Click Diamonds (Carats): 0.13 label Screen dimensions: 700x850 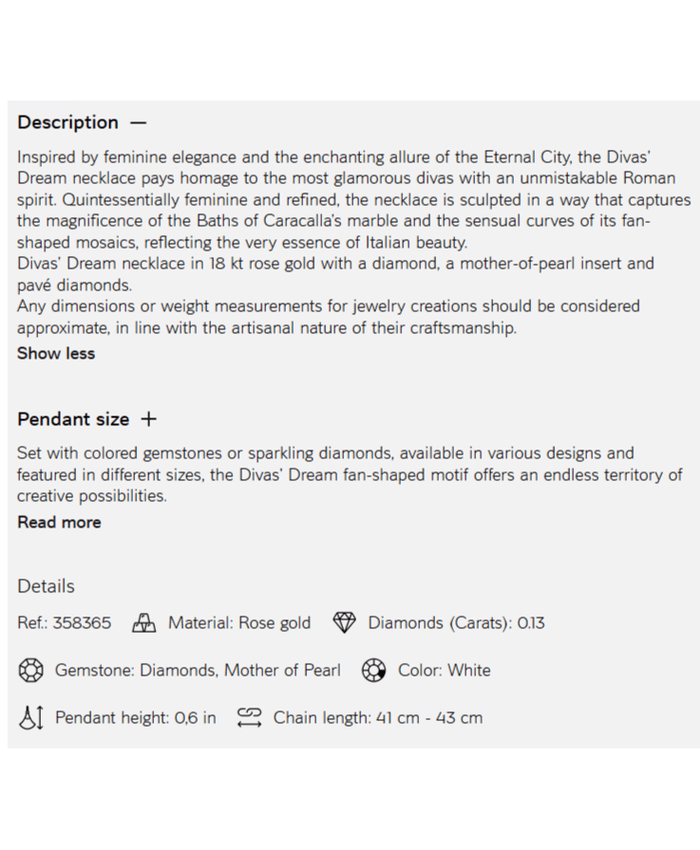(456, 623)
